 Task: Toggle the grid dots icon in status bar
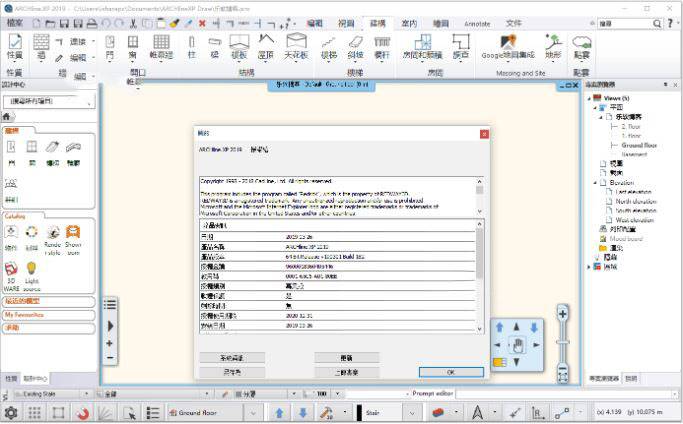click(34, 412)
